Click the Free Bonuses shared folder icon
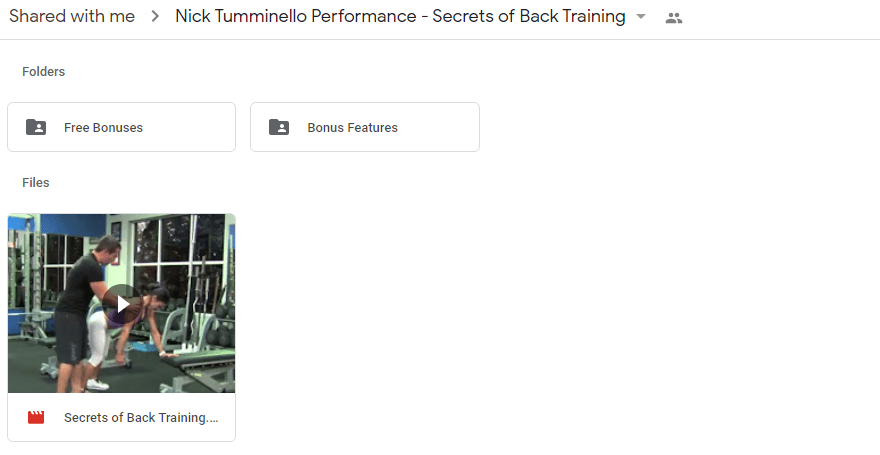Image resolution: width=880 pixels, height=455 pixels. point(36,127)
